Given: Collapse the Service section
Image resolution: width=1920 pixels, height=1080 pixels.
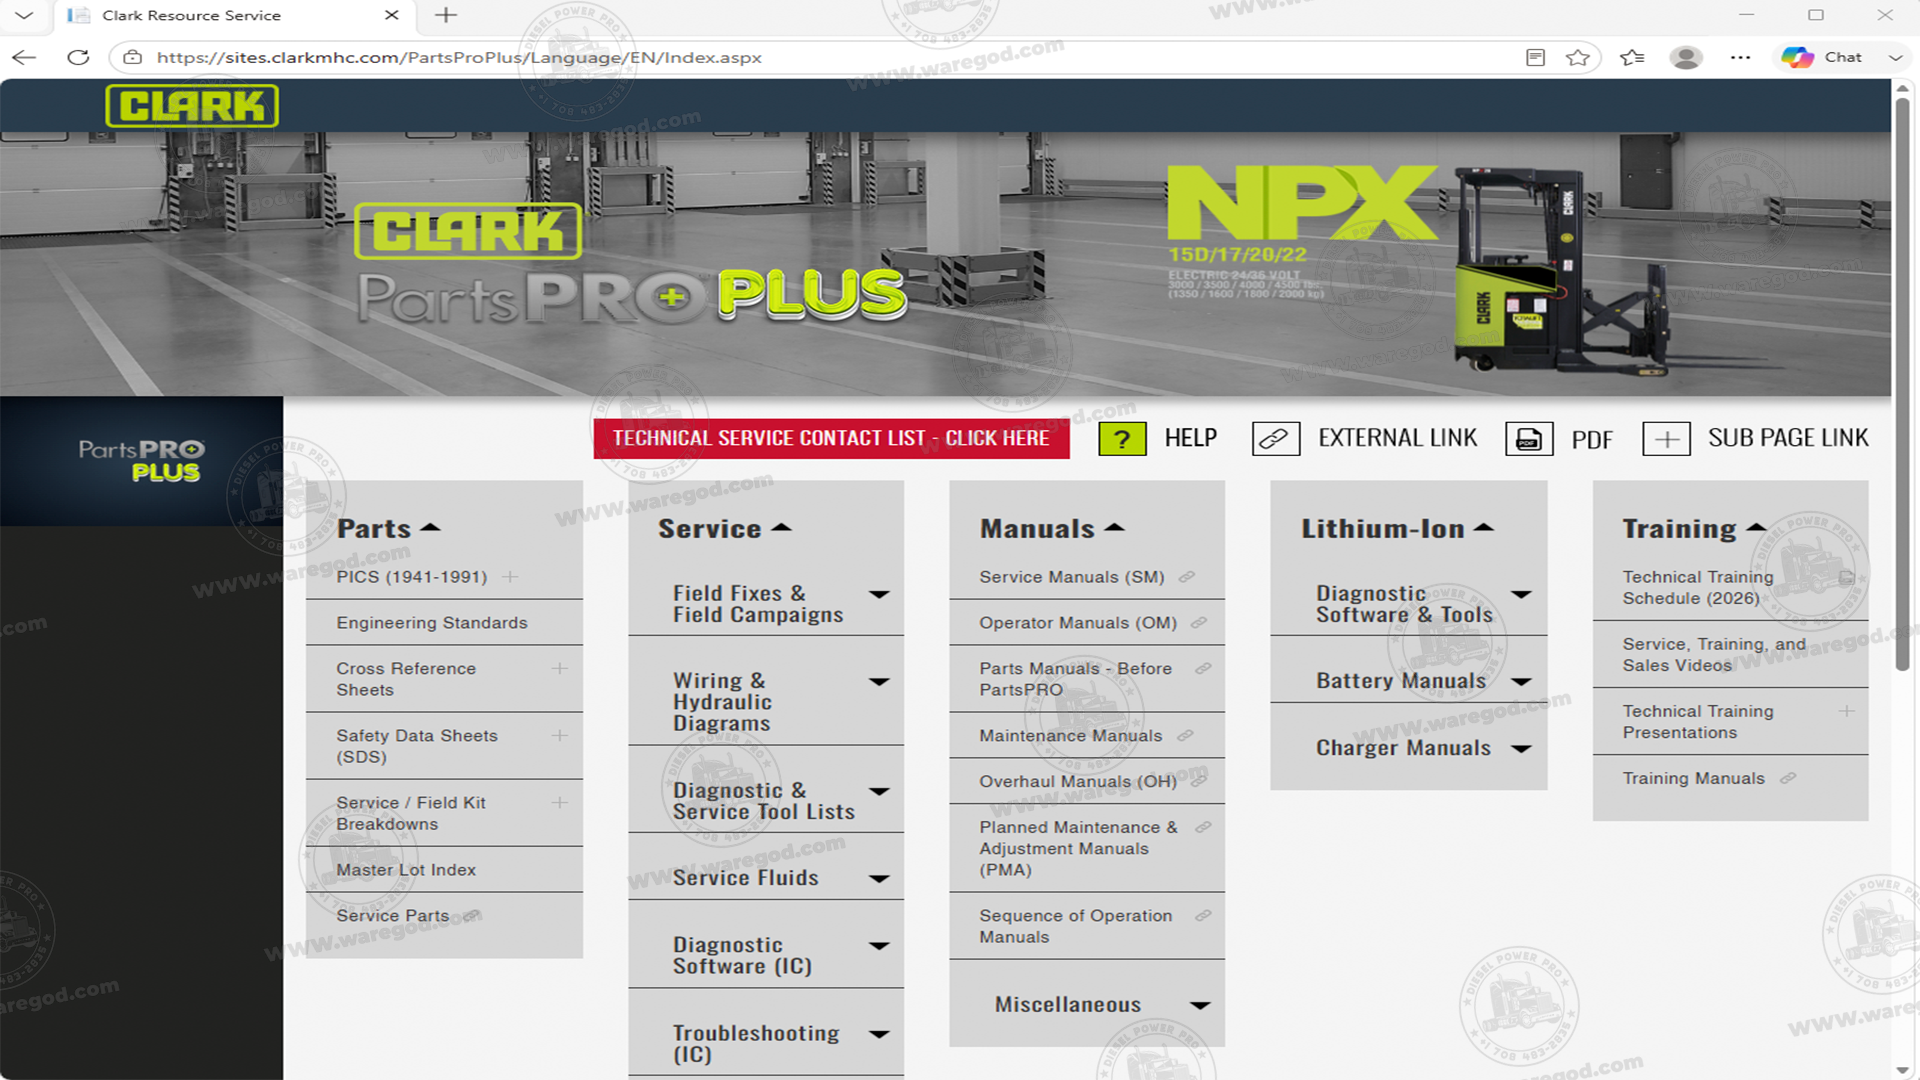Looking at the screenshot, I should [x=782, y=527].
